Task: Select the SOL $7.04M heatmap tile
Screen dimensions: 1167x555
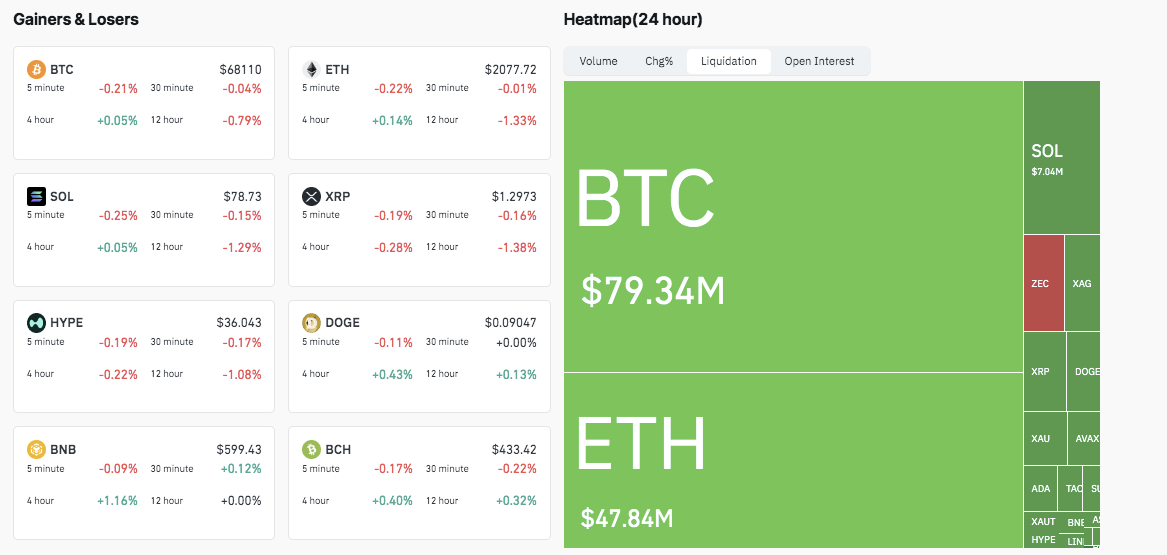Action: click(x=1061, y=158)
